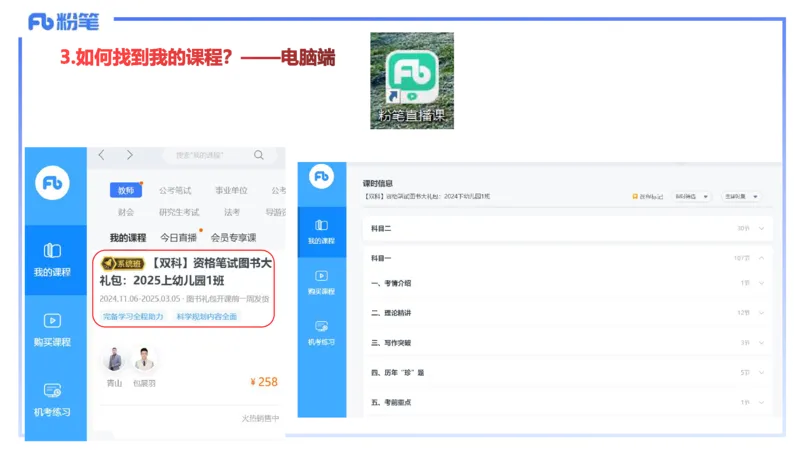Click the ¥258 price
The height and width of the screenshot is (450, 800).
point(264,382)
